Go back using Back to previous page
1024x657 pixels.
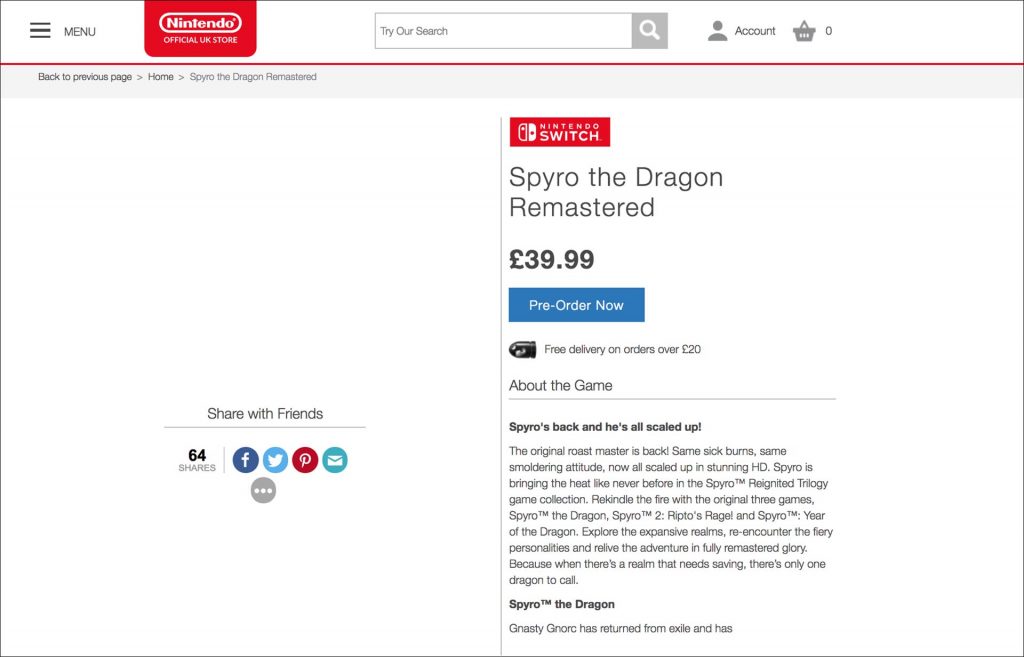85,77
